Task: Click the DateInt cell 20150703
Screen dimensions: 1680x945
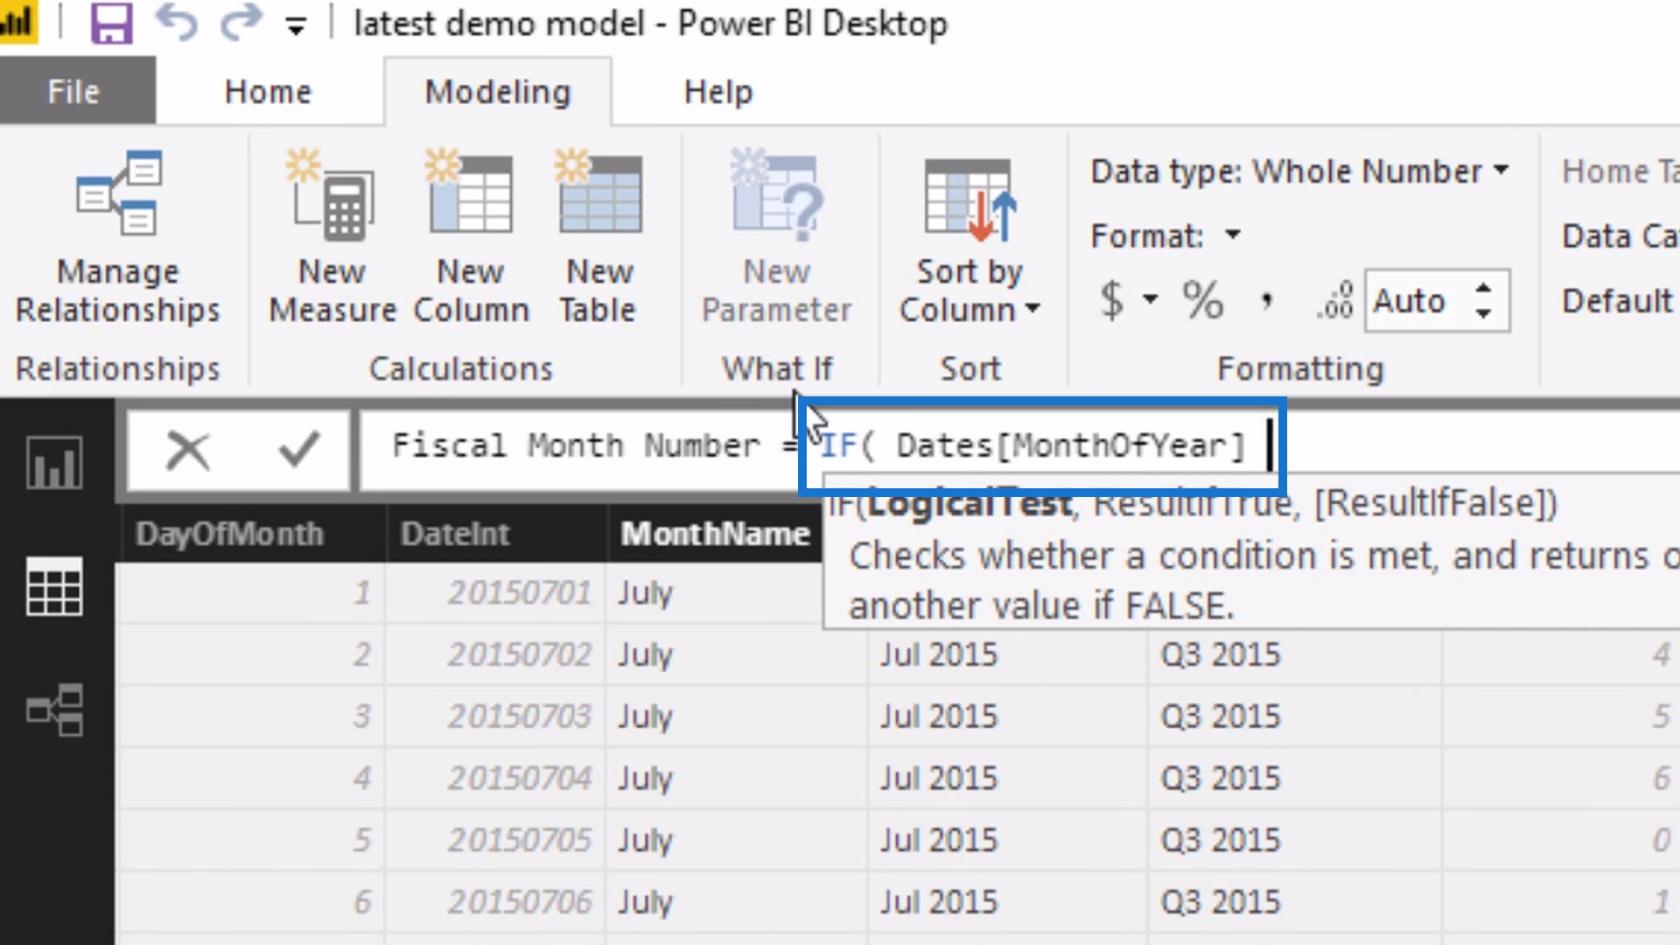Action: (496, 717)
